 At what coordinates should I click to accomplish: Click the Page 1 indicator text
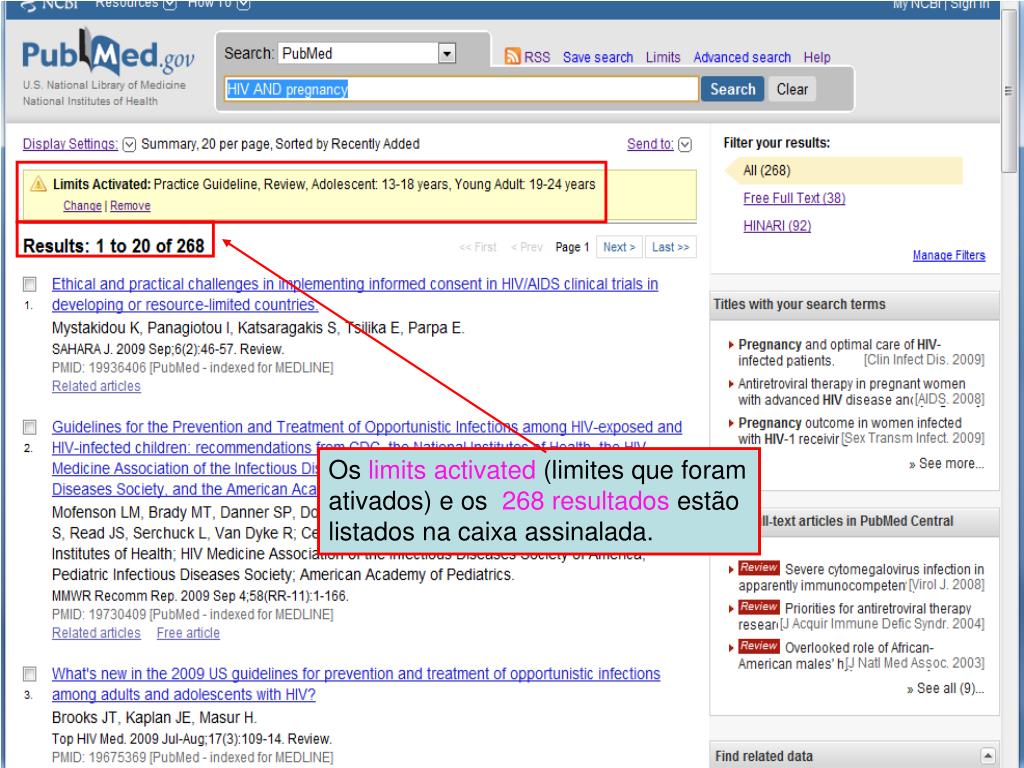[x=572, y=247]
